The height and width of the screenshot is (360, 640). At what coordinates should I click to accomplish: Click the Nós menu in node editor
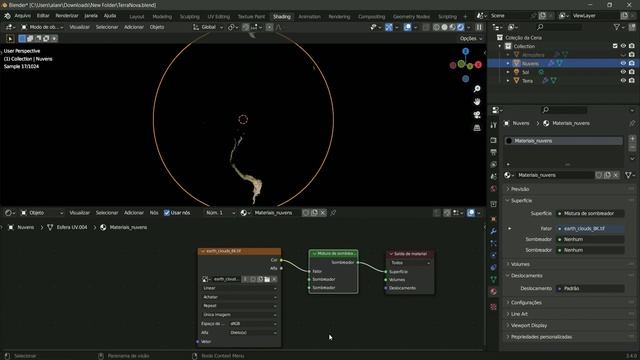tap(153, 213)
